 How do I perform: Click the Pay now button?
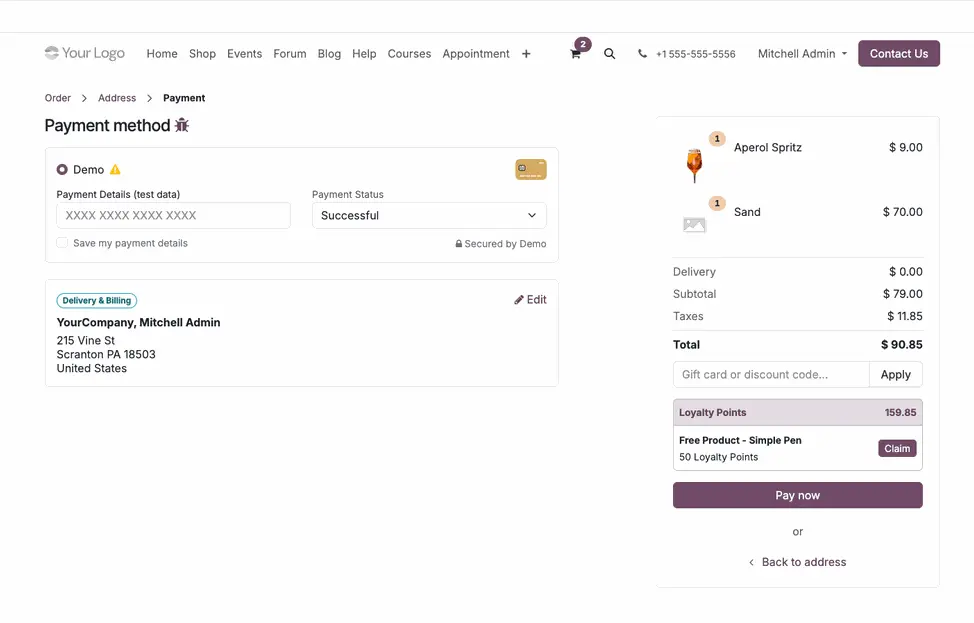coord(797,495)
